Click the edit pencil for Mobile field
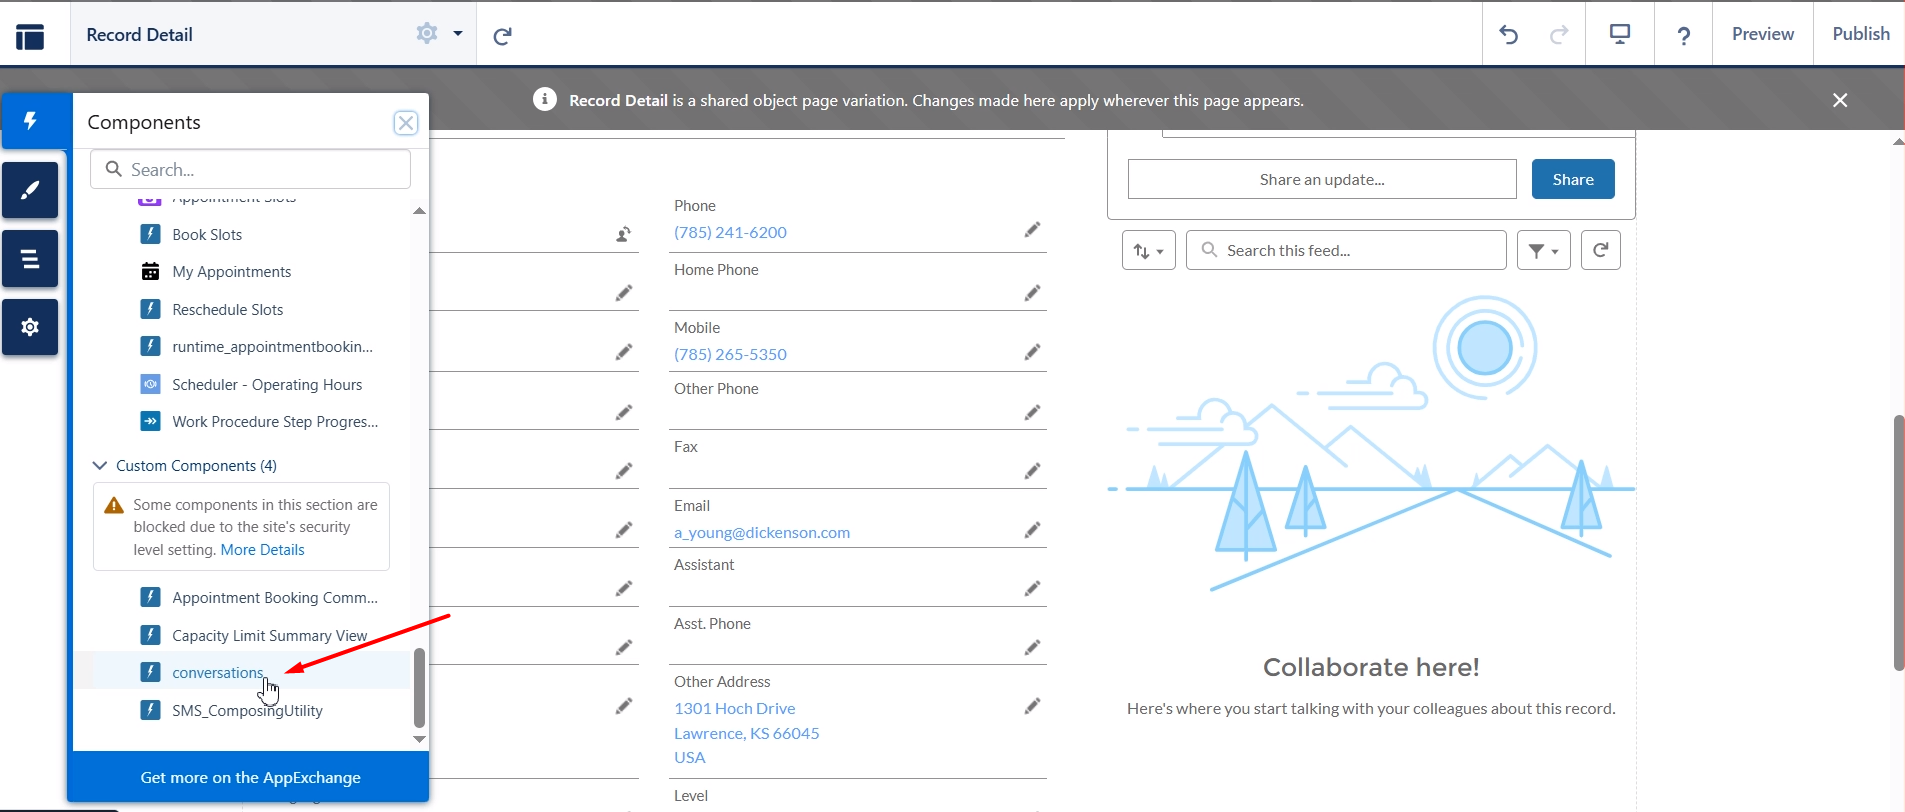 point(1033,352)
